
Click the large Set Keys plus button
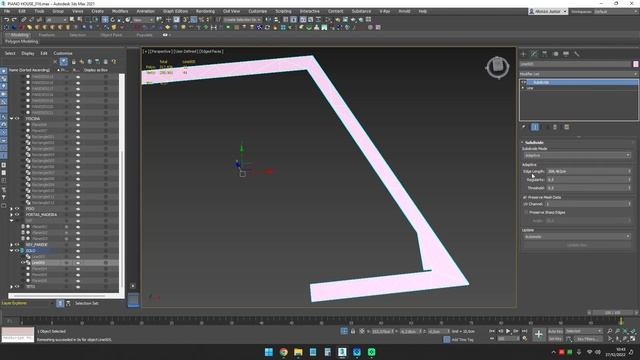click(539, 335)
